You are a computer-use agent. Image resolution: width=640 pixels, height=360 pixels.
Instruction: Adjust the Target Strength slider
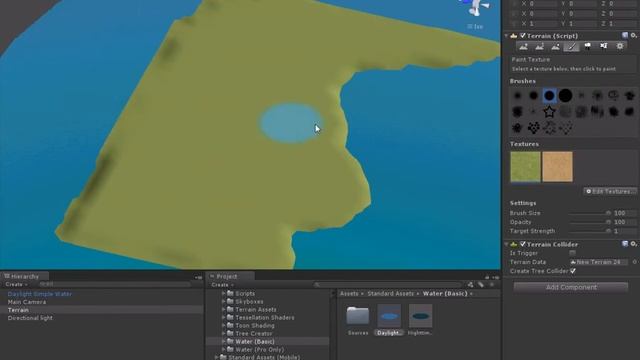590,231
